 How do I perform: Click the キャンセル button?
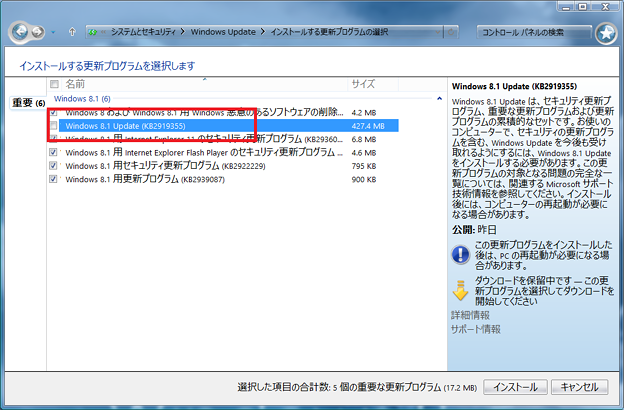(x=580, y=387)
